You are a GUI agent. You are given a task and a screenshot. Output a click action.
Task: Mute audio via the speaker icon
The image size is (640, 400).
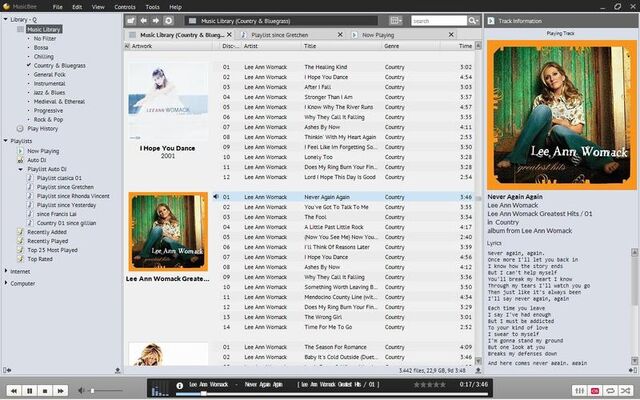click(x=81, y=391)
